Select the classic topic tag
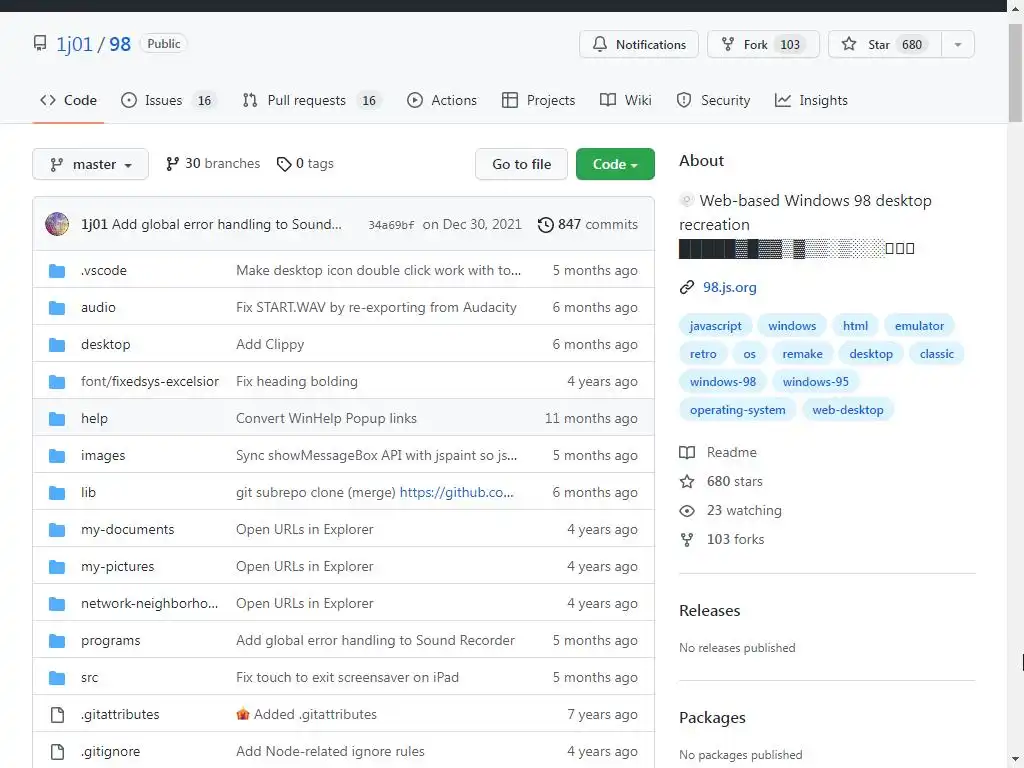1024x768 pixels. (936, 354)
